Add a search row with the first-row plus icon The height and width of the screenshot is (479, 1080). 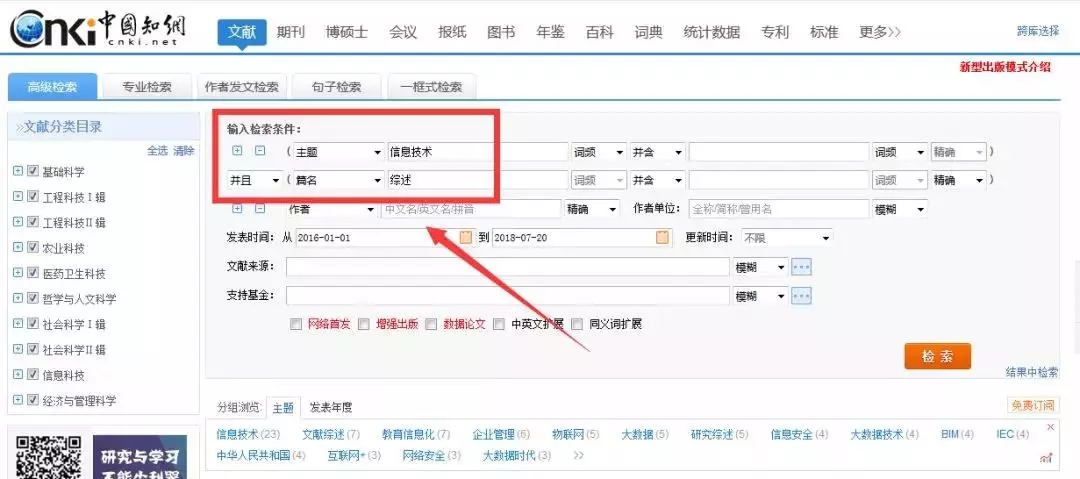tap(238, 151)
